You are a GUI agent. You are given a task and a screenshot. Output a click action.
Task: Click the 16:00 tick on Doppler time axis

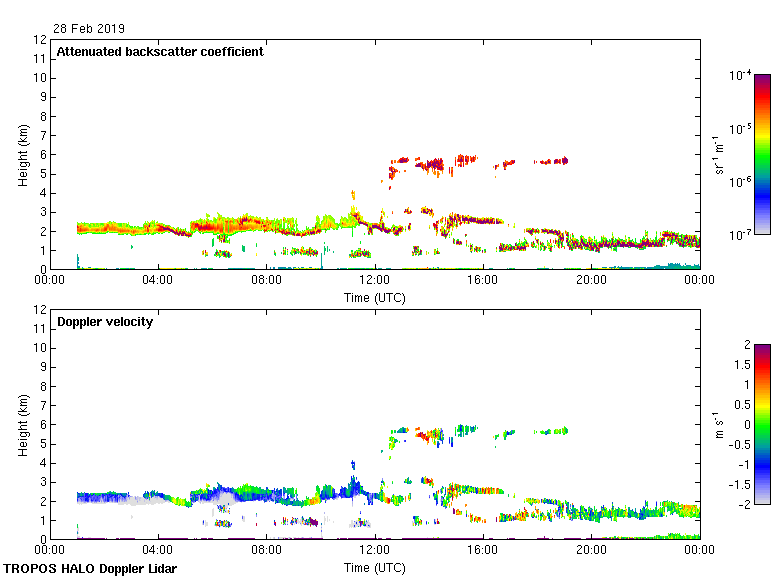coord(483,551)
